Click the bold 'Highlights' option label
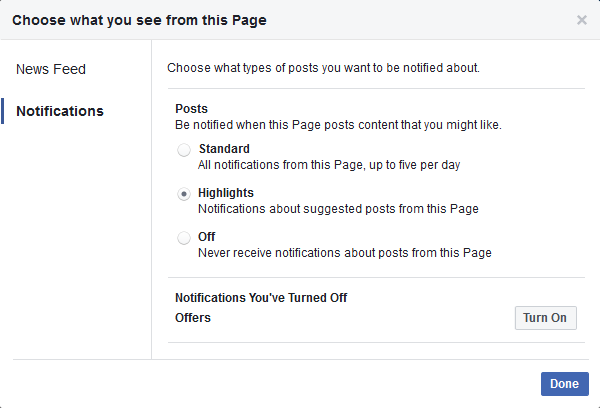Viewport: 600px width, 408px height. pos(226,193)
